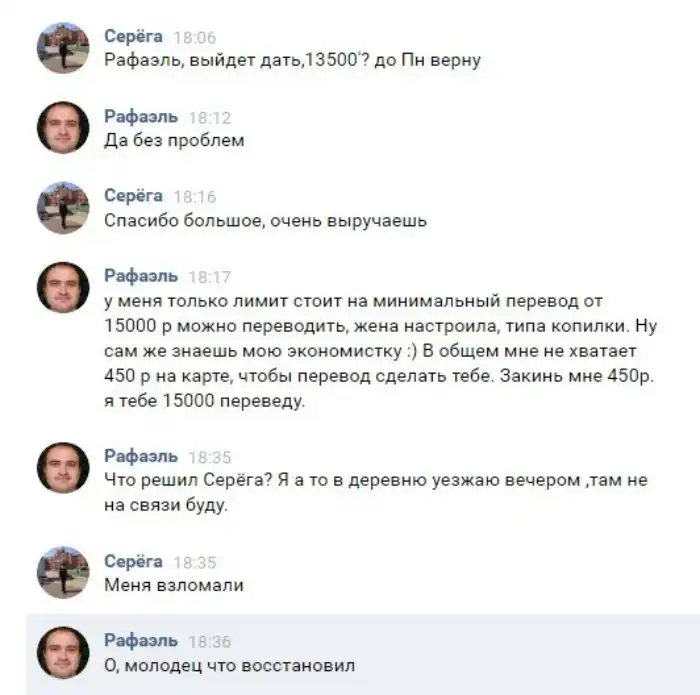Click the Серёга name link at 18:16
Image resolution: width=700 pixels, height=695 pixels.
tap(133, 196)
